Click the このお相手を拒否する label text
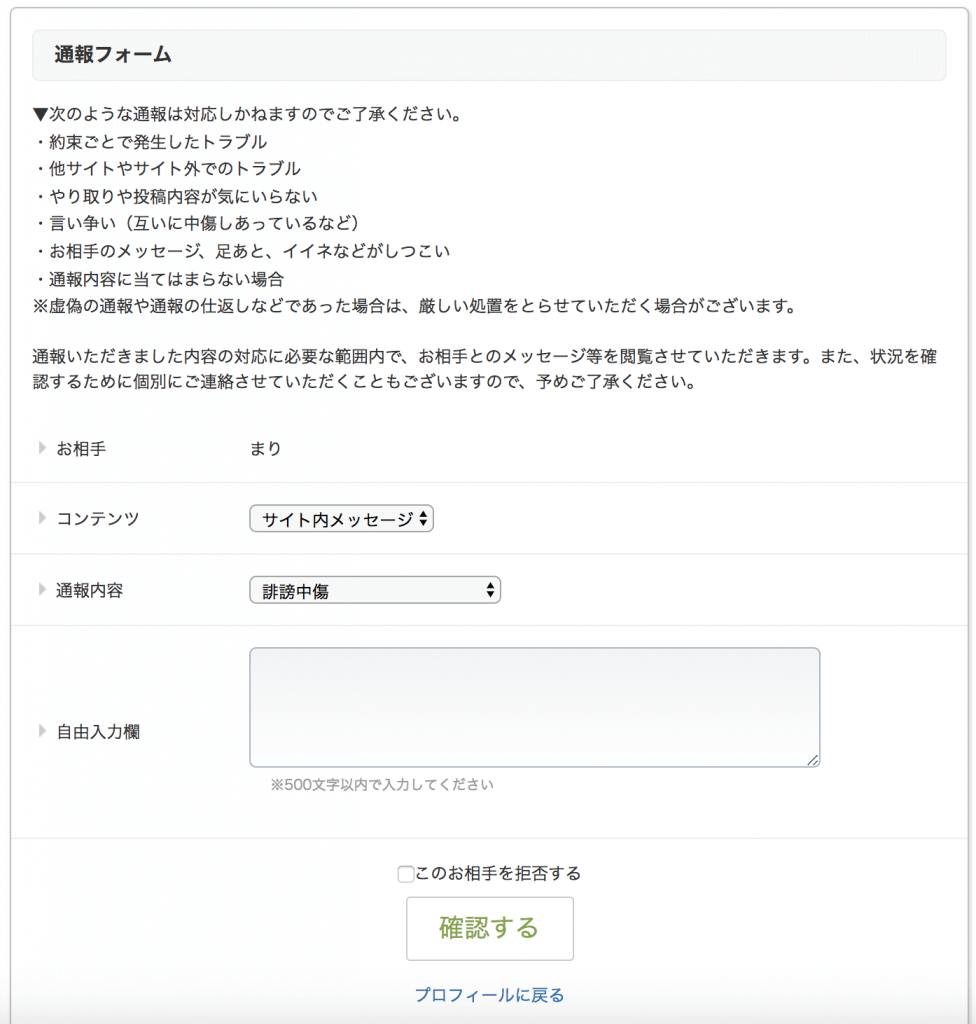Image resolution: width=976 pixels, height=1024 pixels. coord(498,874)
